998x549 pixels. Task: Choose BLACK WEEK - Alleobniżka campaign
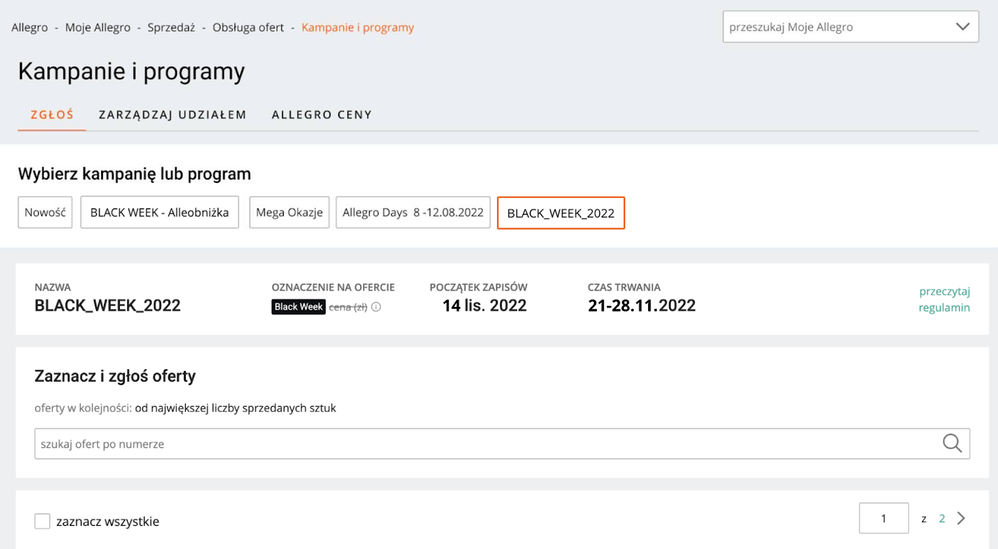point(160,213)
